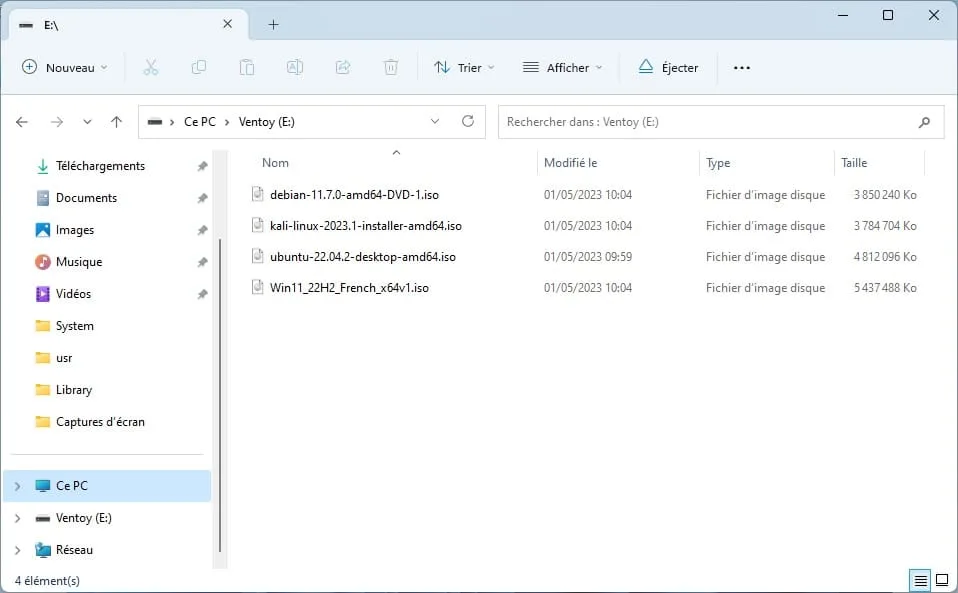
Task: Select kali-linux-2023.1-installer-amd64.iso file name
Action: pos(366,226)
